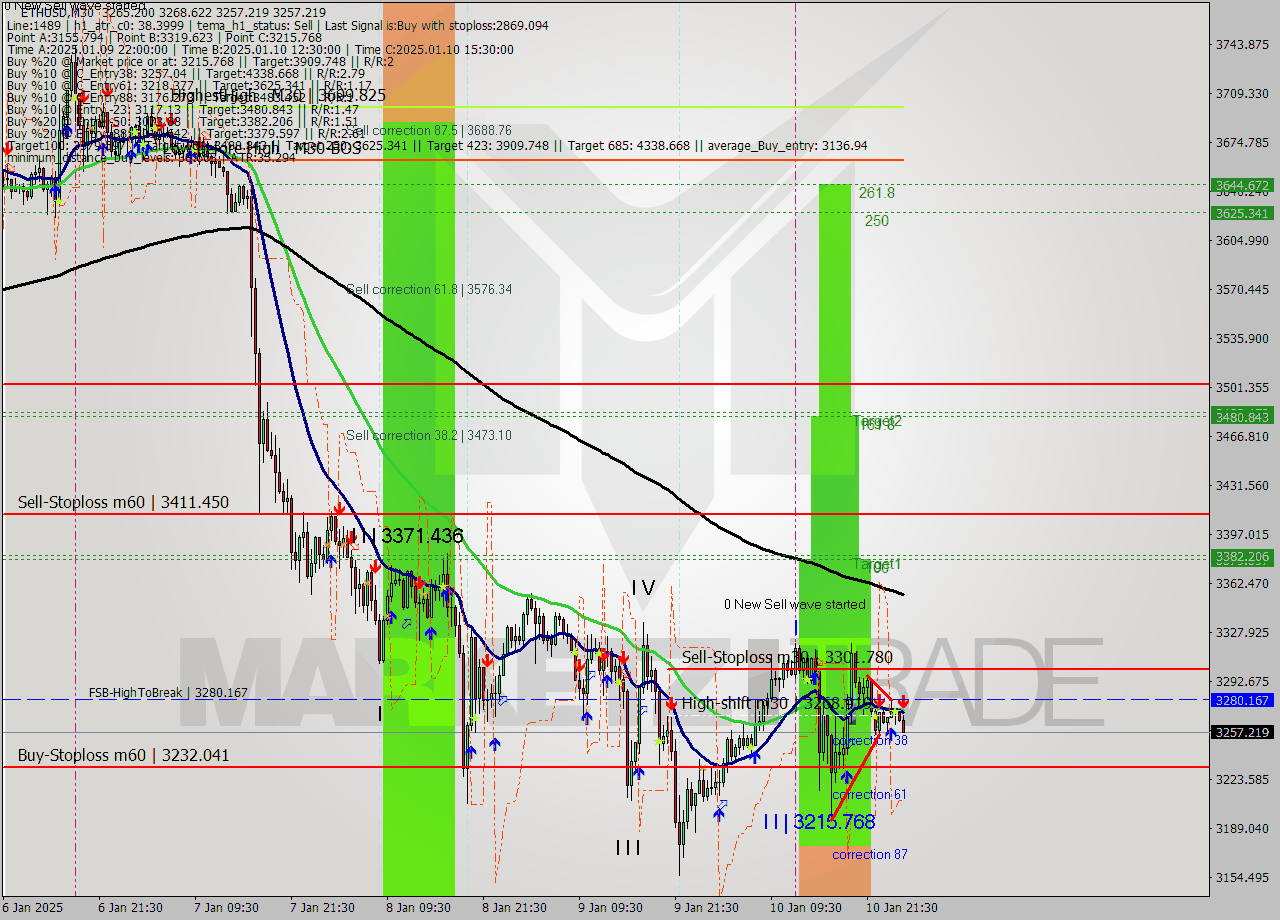The height and width of the screenshot is (920, 1280).
Task: Click time axis label '9 Jan 21:30'
Action: pos(706,907)
